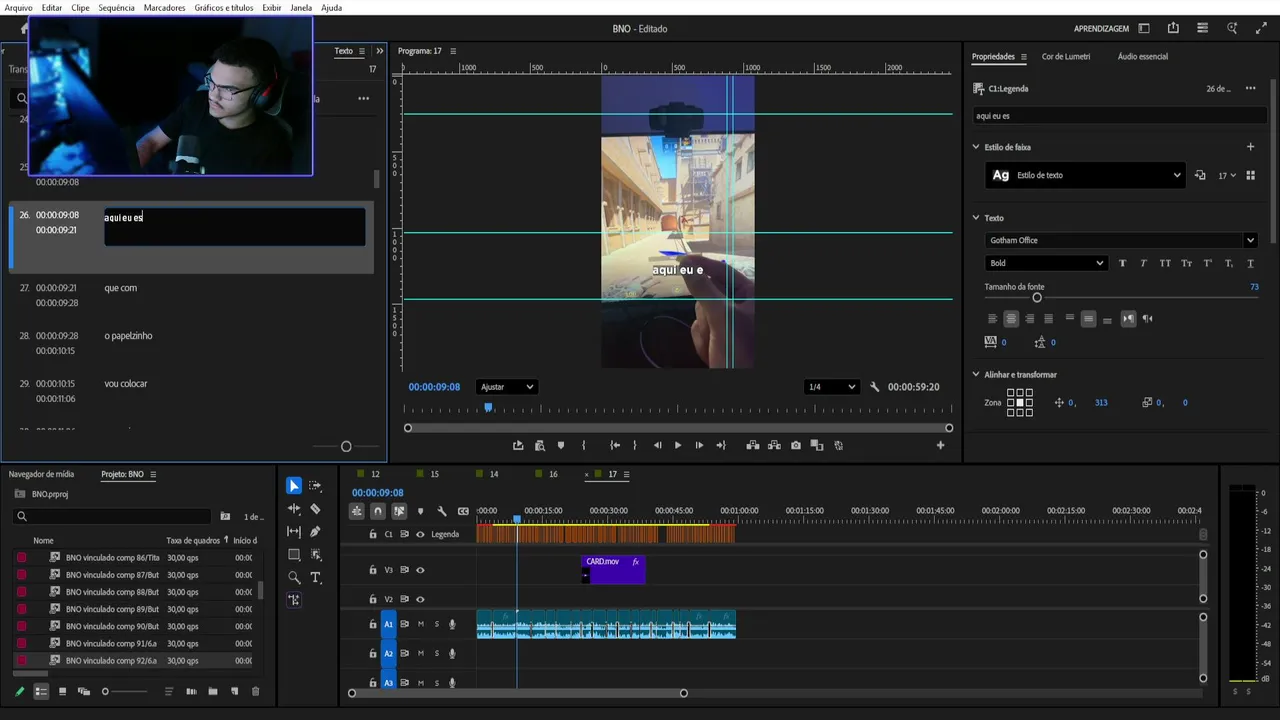Viewport: 1280px width, 720px height.
Task: Apply underline text style
Action: [1250, 263]
